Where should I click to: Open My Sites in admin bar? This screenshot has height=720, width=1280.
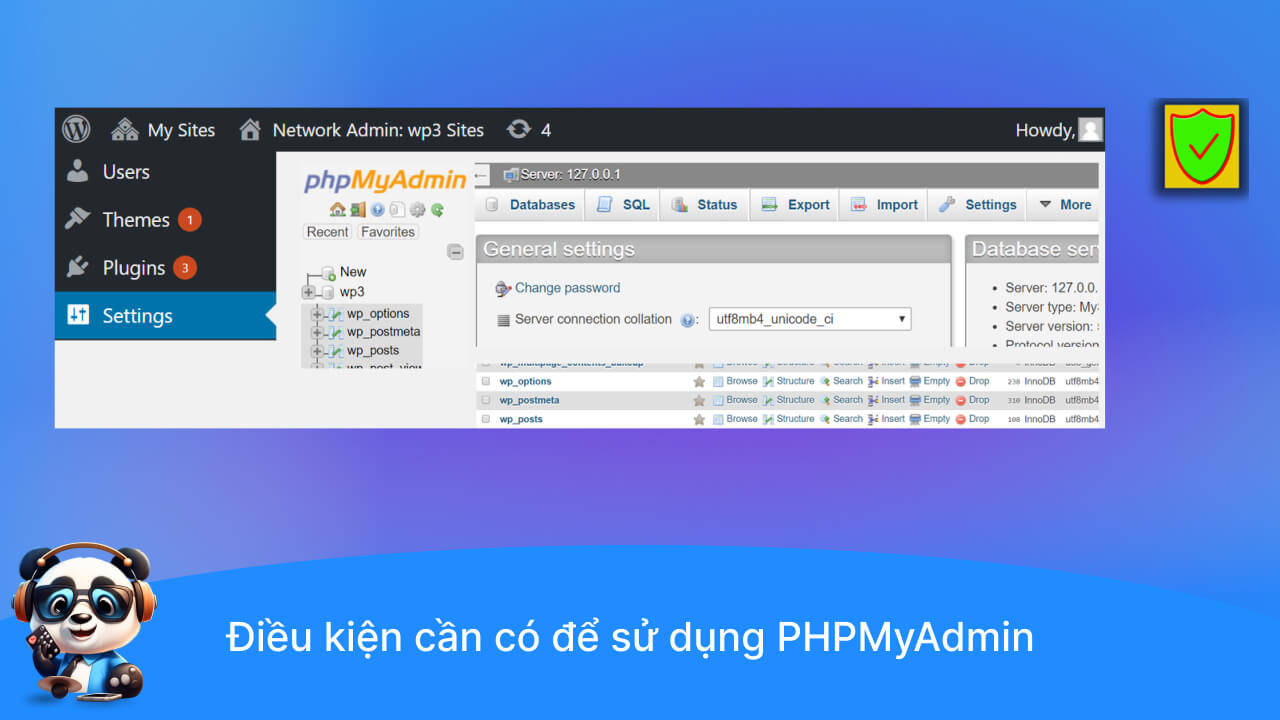coord(163,130)
